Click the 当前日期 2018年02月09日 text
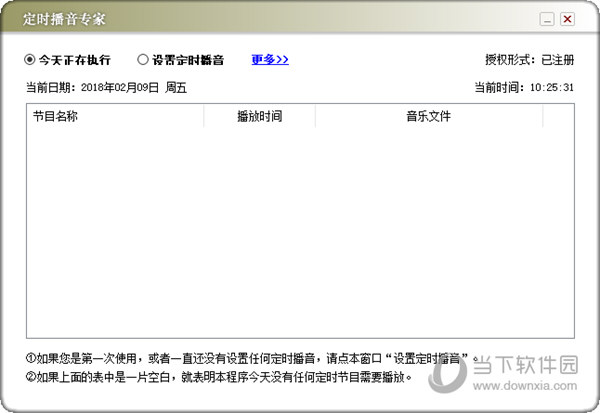600x413 pixels. tap(106, 88)
